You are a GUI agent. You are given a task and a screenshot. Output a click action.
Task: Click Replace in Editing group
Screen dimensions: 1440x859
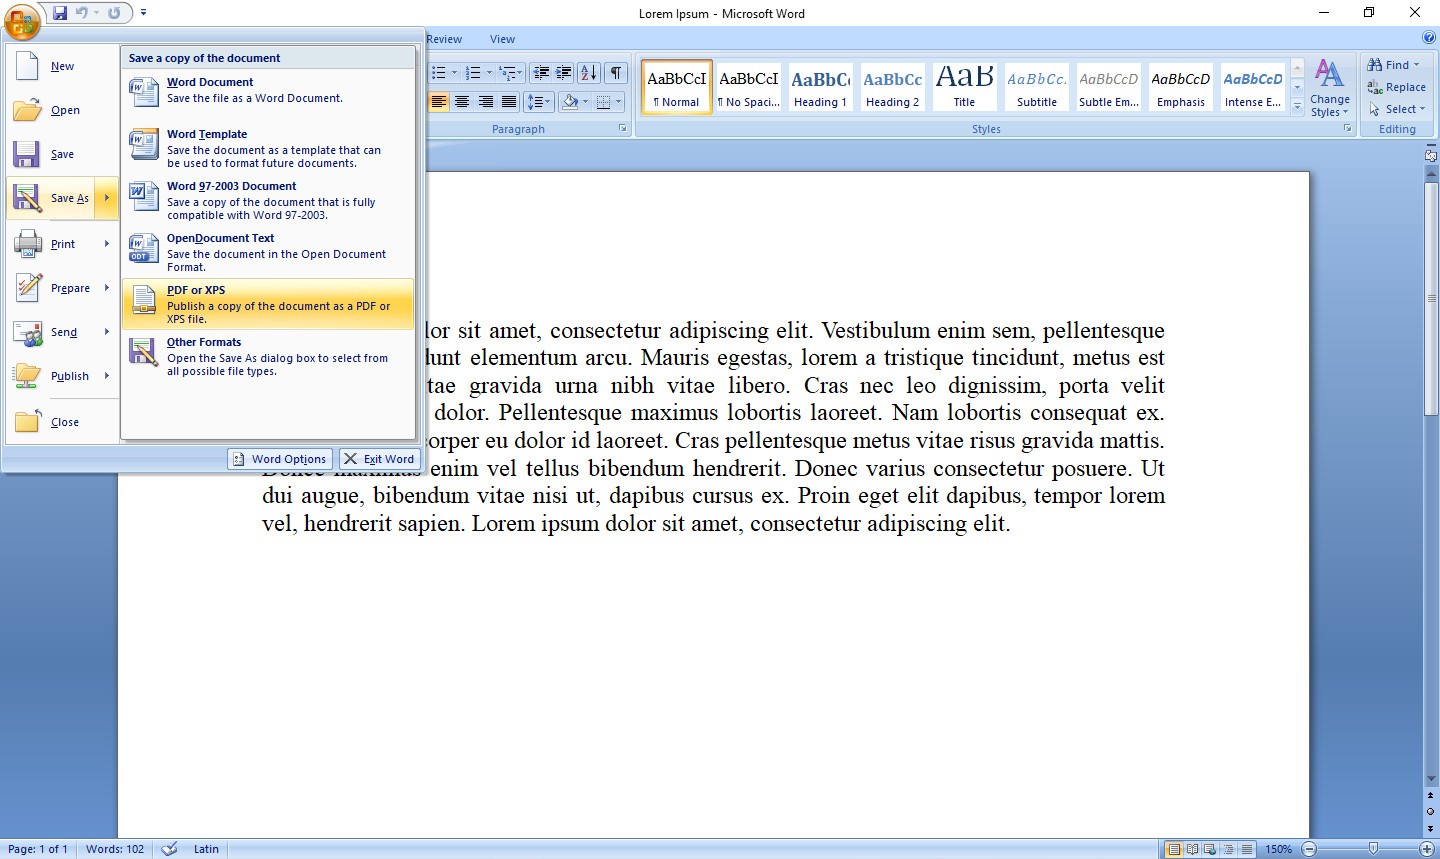[x=1397, y=87]
